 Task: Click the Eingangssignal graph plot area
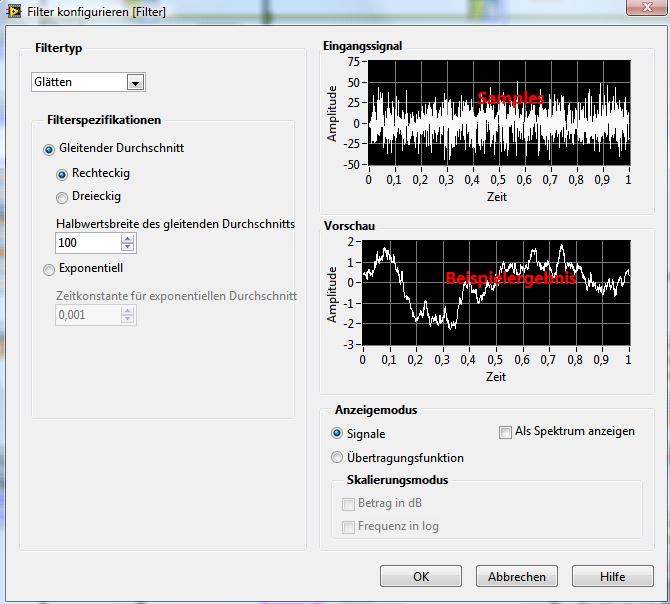click(499, 112)
